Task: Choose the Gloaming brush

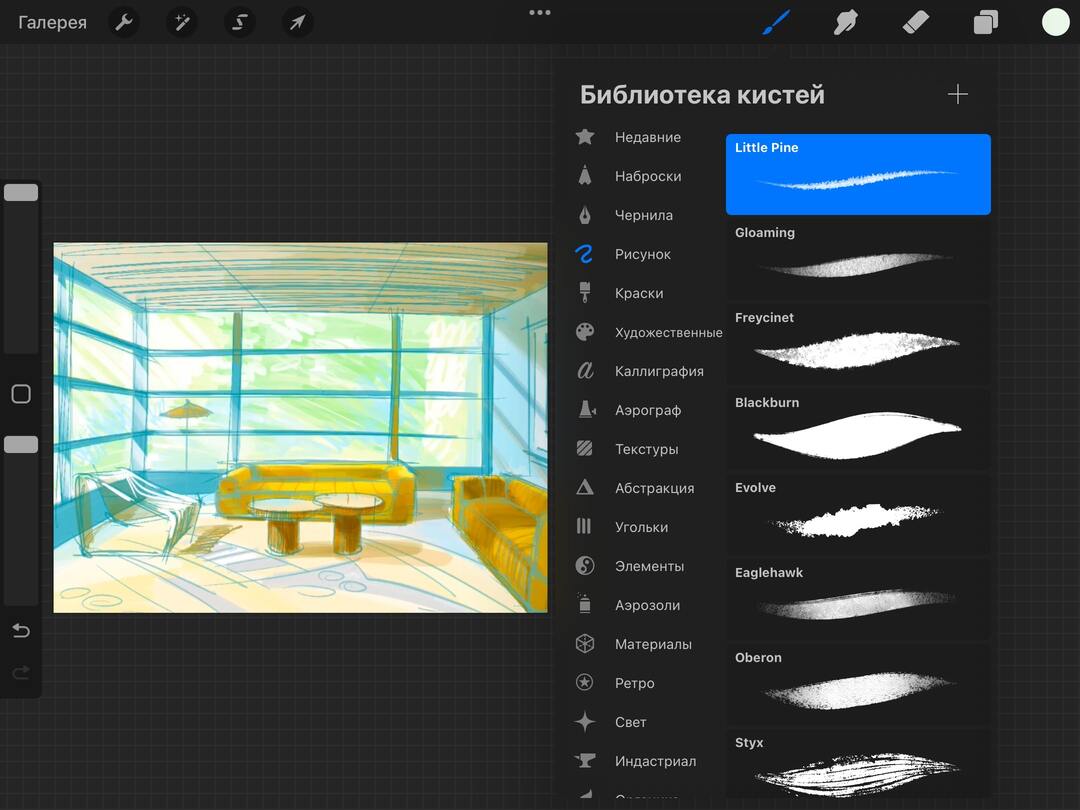Action: click(x=858, y=258)
